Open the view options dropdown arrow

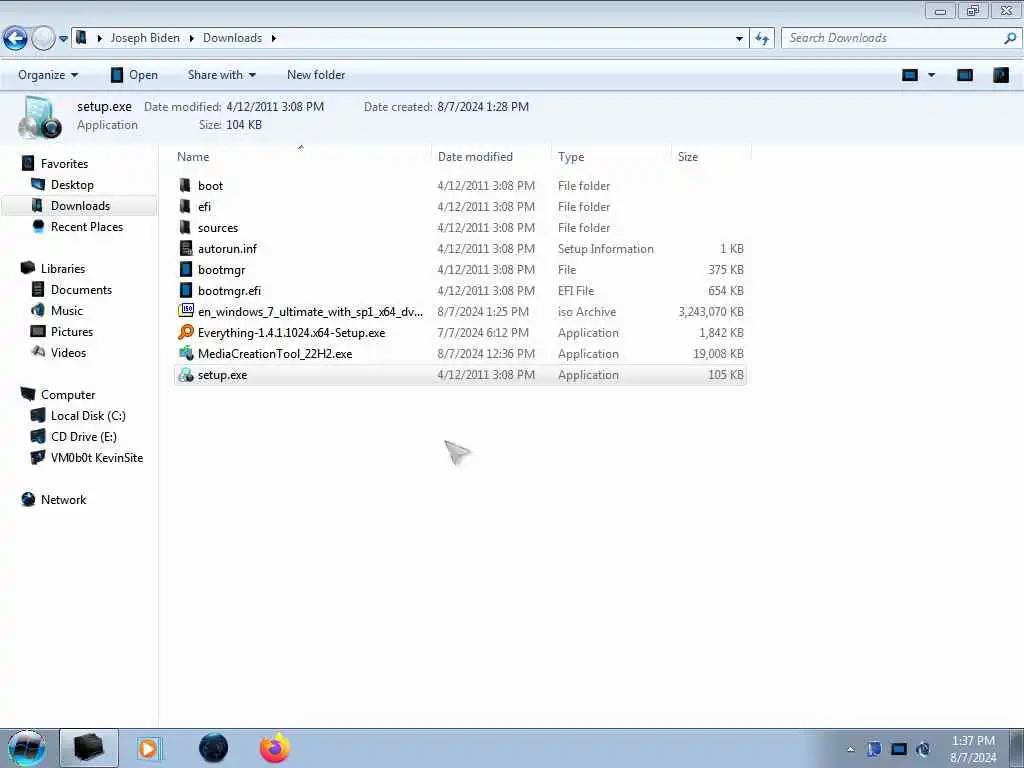pyautogui.click(x=931, y=75)
